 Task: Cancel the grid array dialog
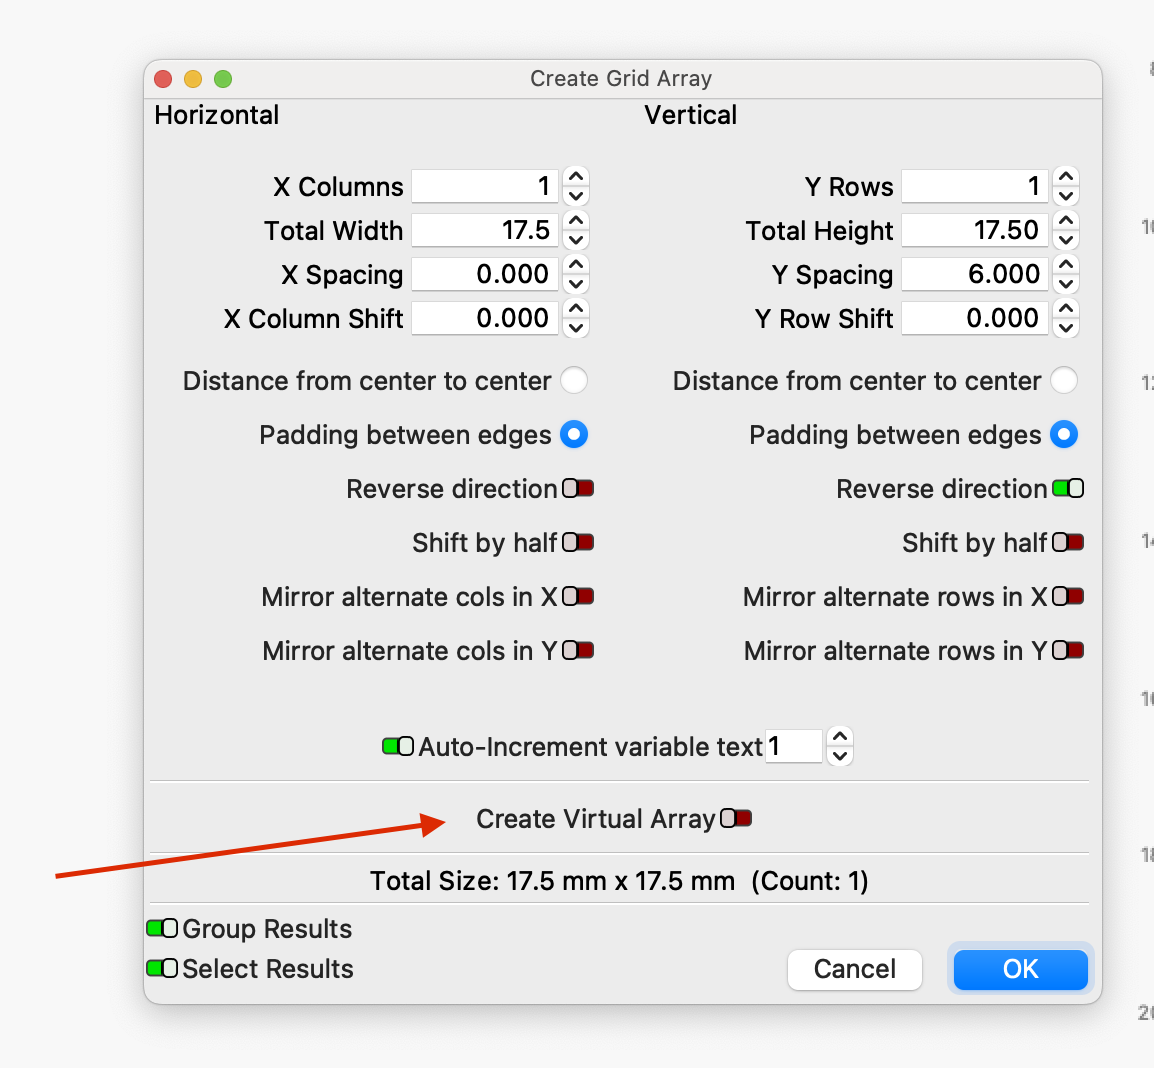pyautogui.click(x=854, y=969)
